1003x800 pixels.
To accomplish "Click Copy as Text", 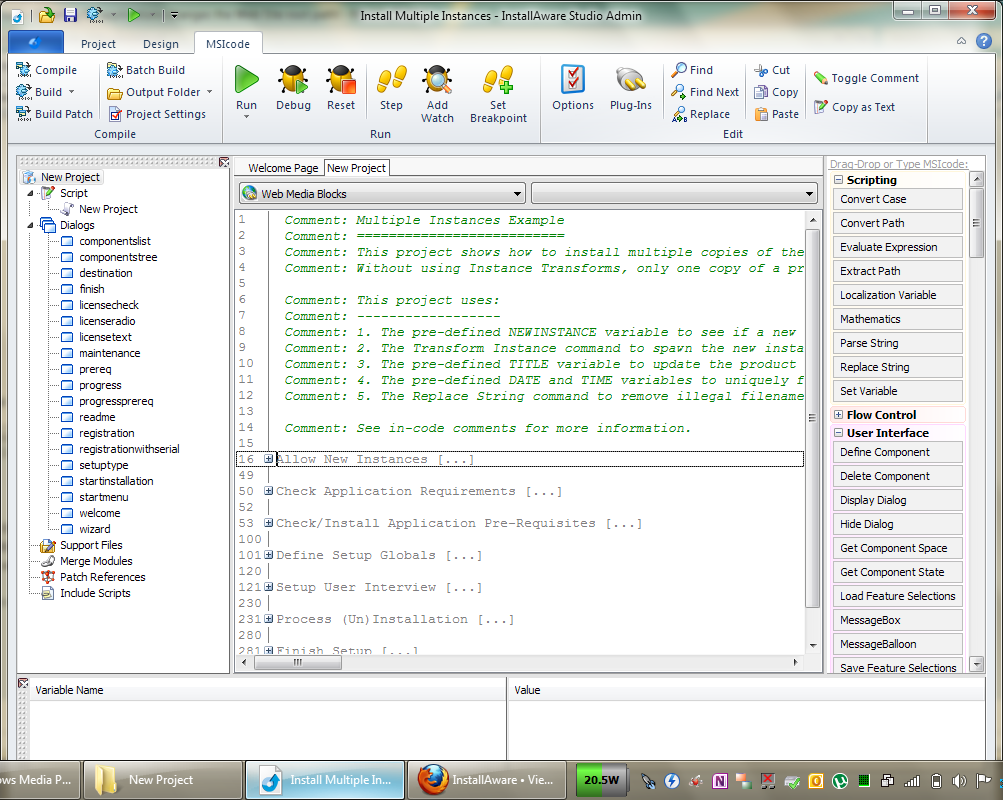I will 855,107.
